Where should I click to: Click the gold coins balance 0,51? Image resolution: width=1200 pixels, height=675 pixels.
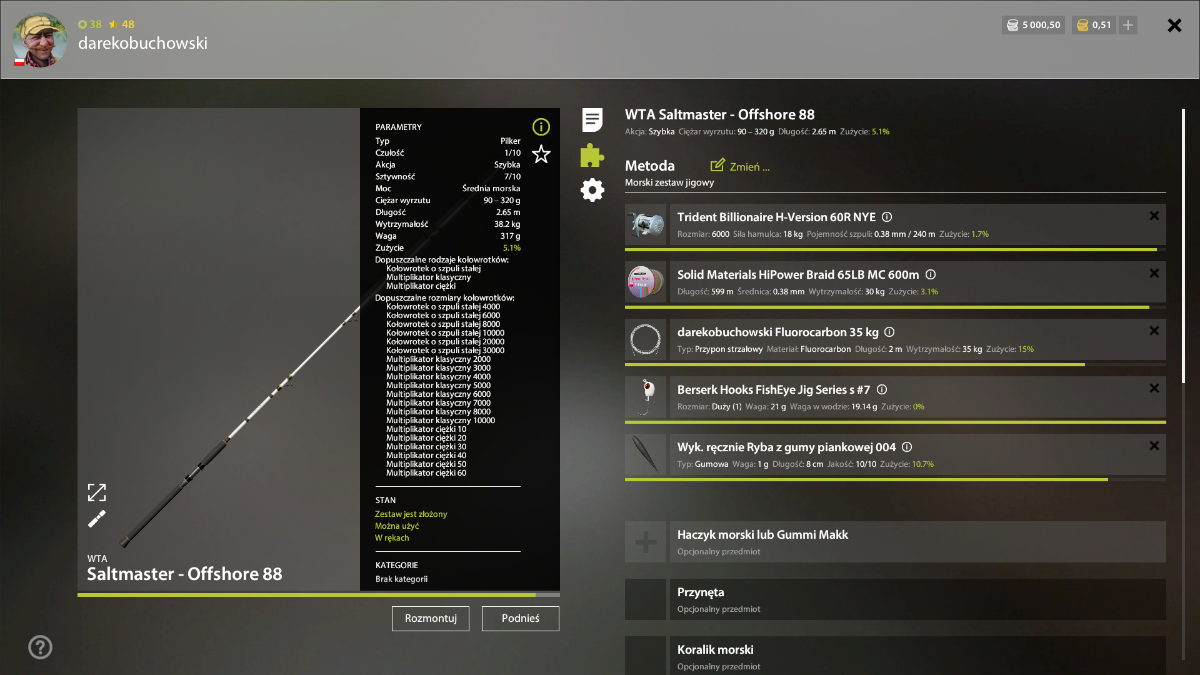click(x=1094, y=25)
